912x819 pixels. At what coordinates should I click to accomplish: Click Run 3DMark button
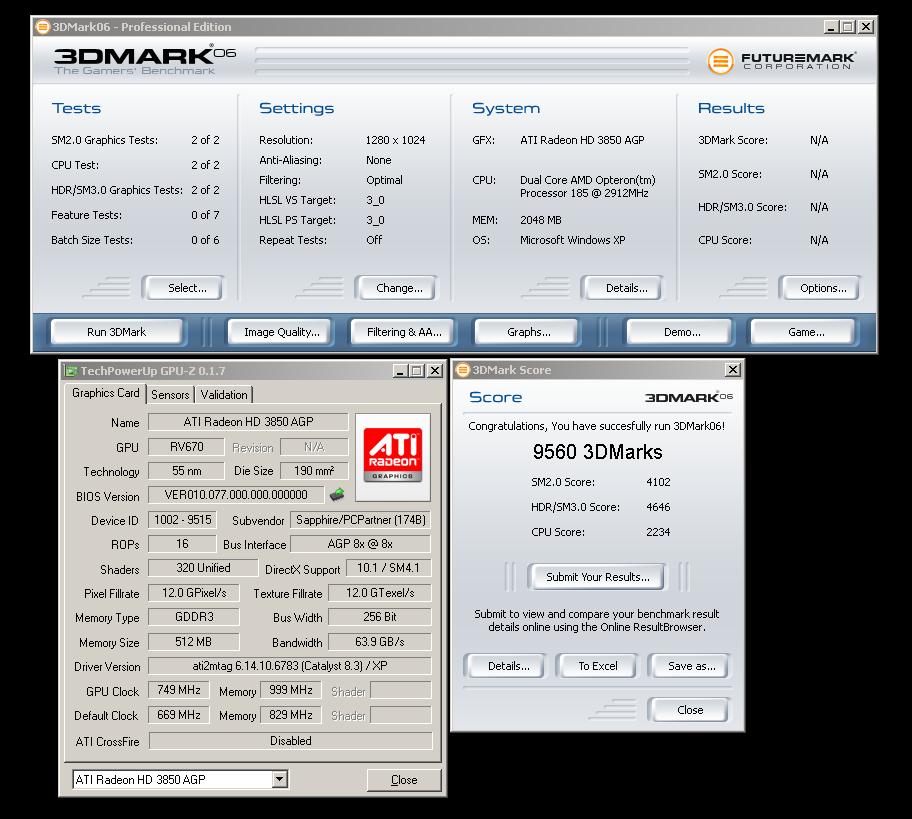(116, 332)
